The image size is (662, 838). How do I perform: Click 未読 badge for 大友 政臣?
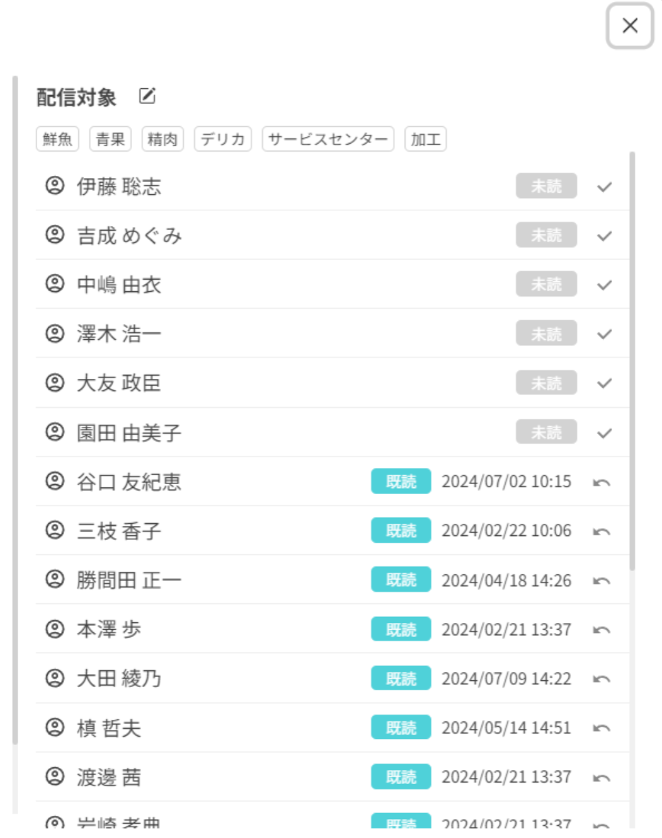(546, 383)
